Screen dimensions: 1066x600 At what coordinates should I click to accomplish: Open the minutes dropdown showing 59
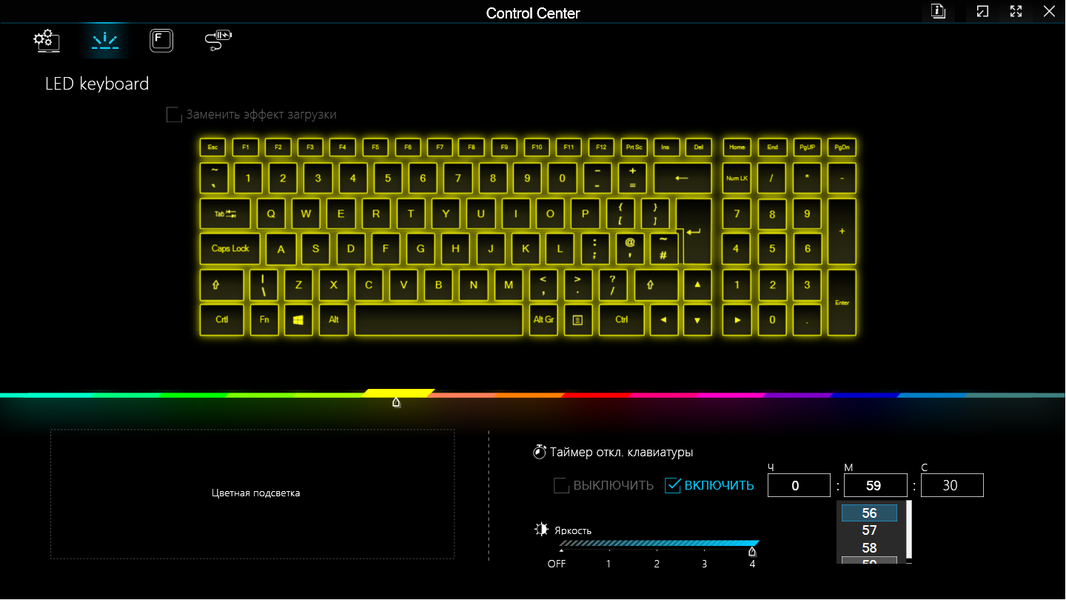(875, 485)
